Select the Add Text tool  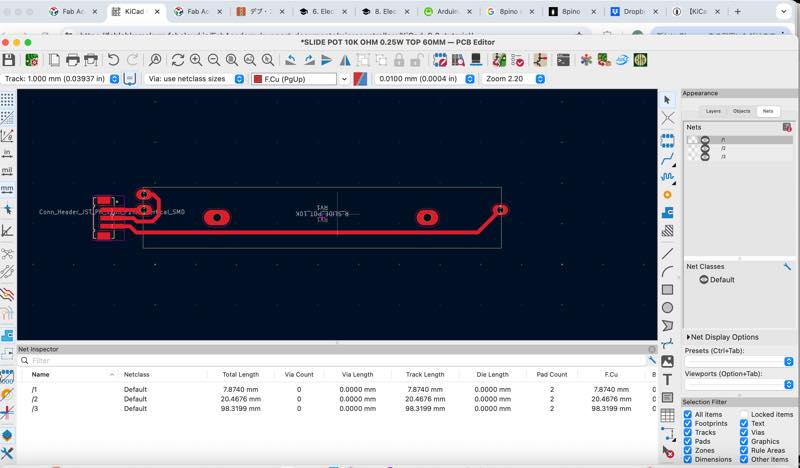point(667,380)
